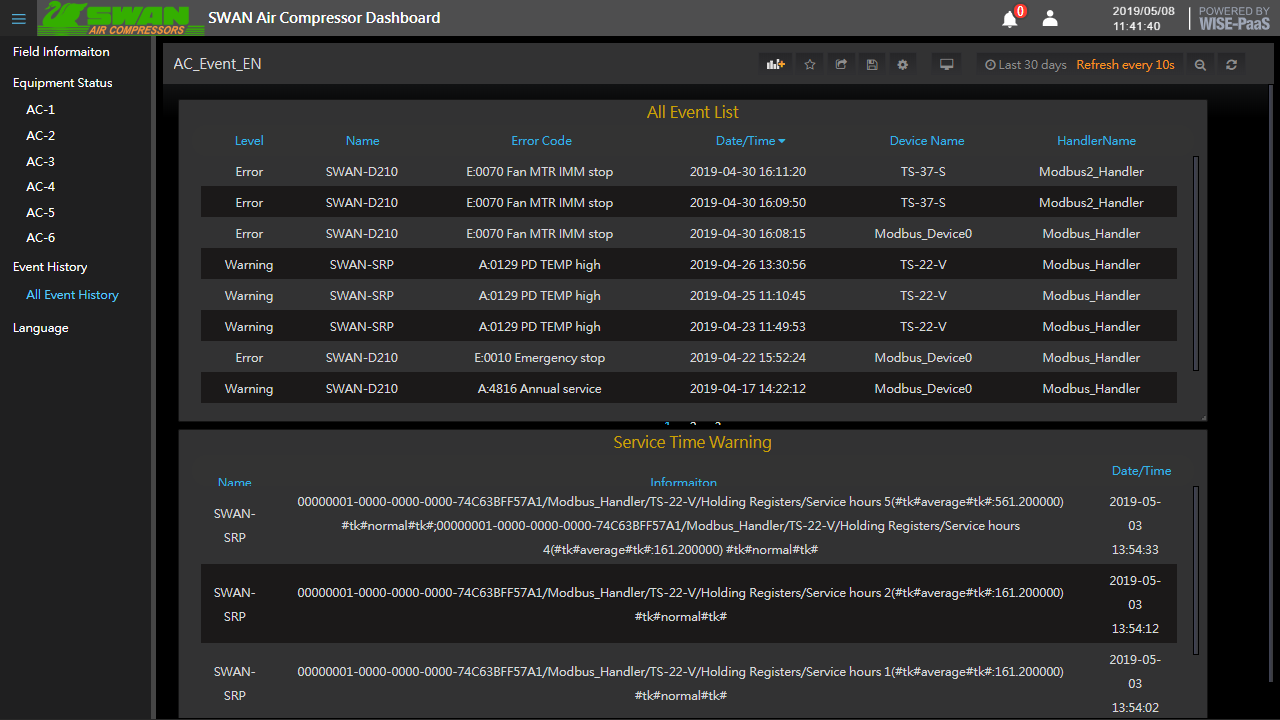Open the AC_Event_EN dashboard selector
This screenshot has height=720, width=1280.
(x=217, y=64)
